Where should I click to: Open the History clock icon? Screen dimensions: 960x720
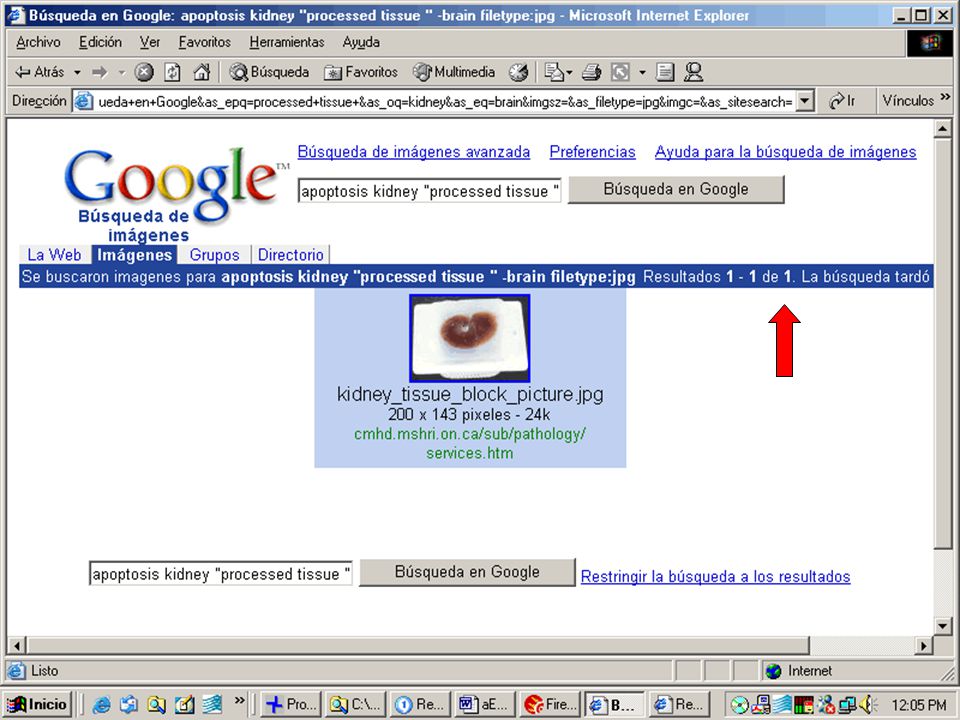pyautogui.click(x=519, y=72)
